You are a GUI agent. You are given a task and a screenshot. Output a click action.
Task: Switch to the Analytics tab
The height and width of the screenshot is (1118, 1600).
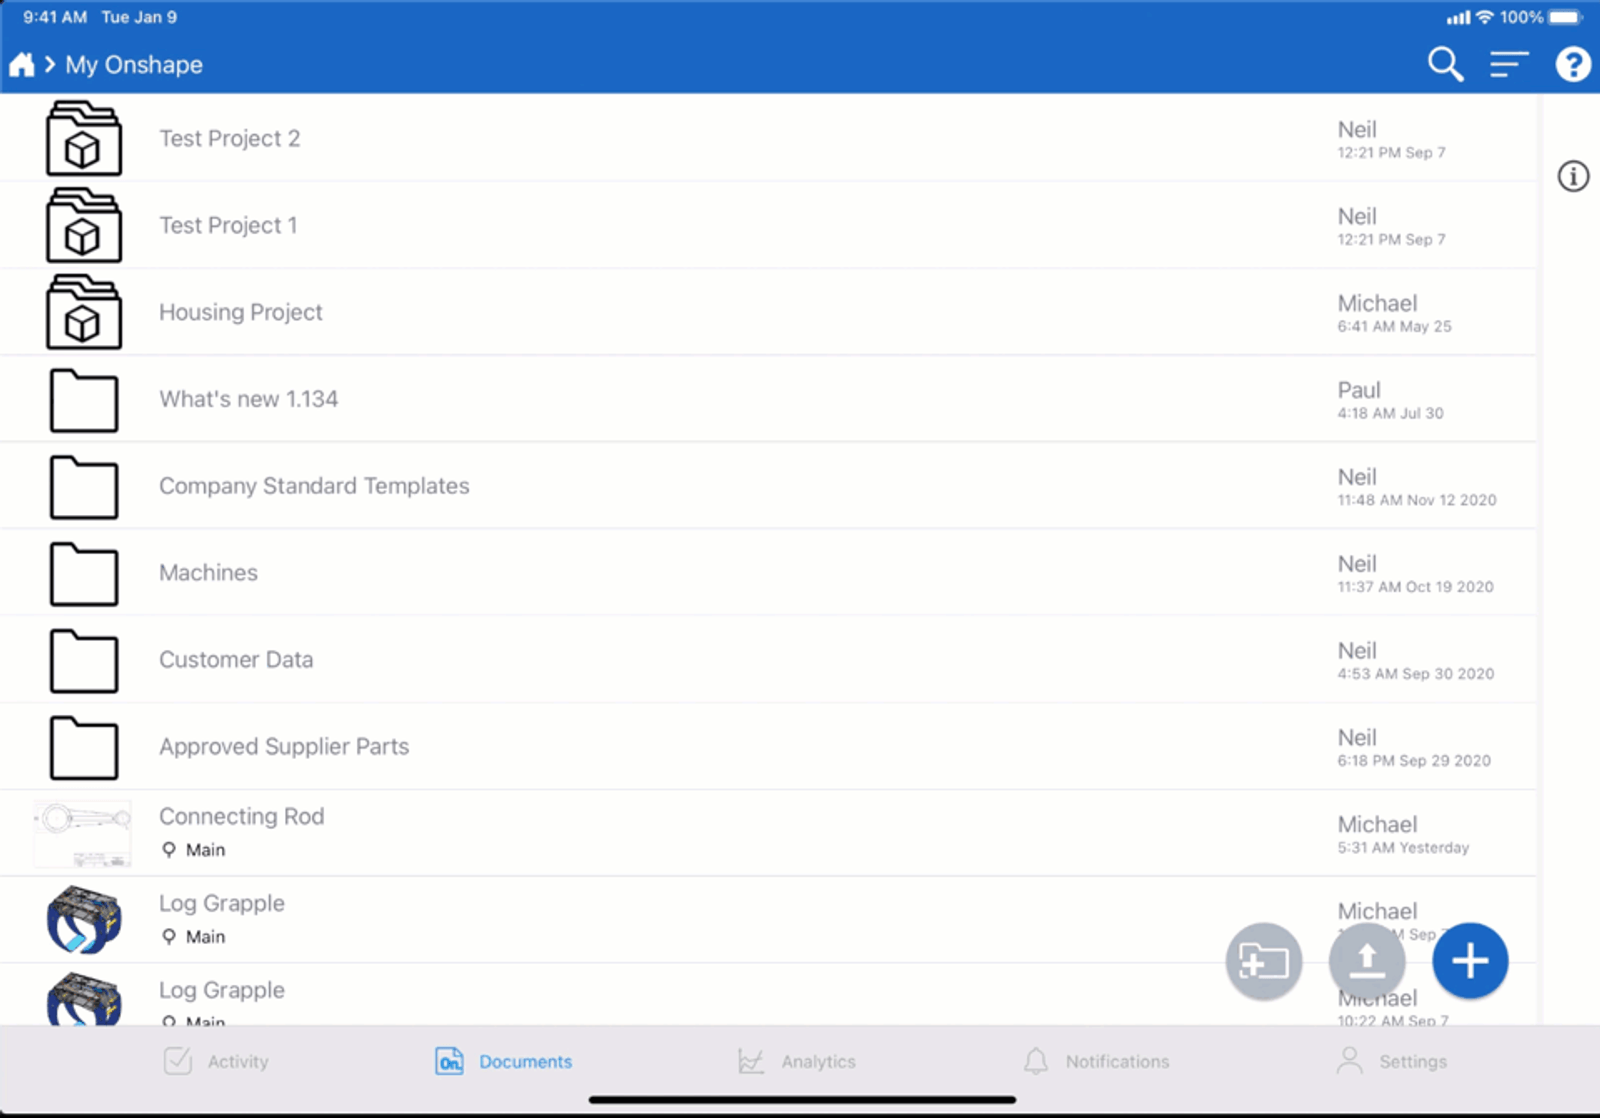(x=797, y=1061)
